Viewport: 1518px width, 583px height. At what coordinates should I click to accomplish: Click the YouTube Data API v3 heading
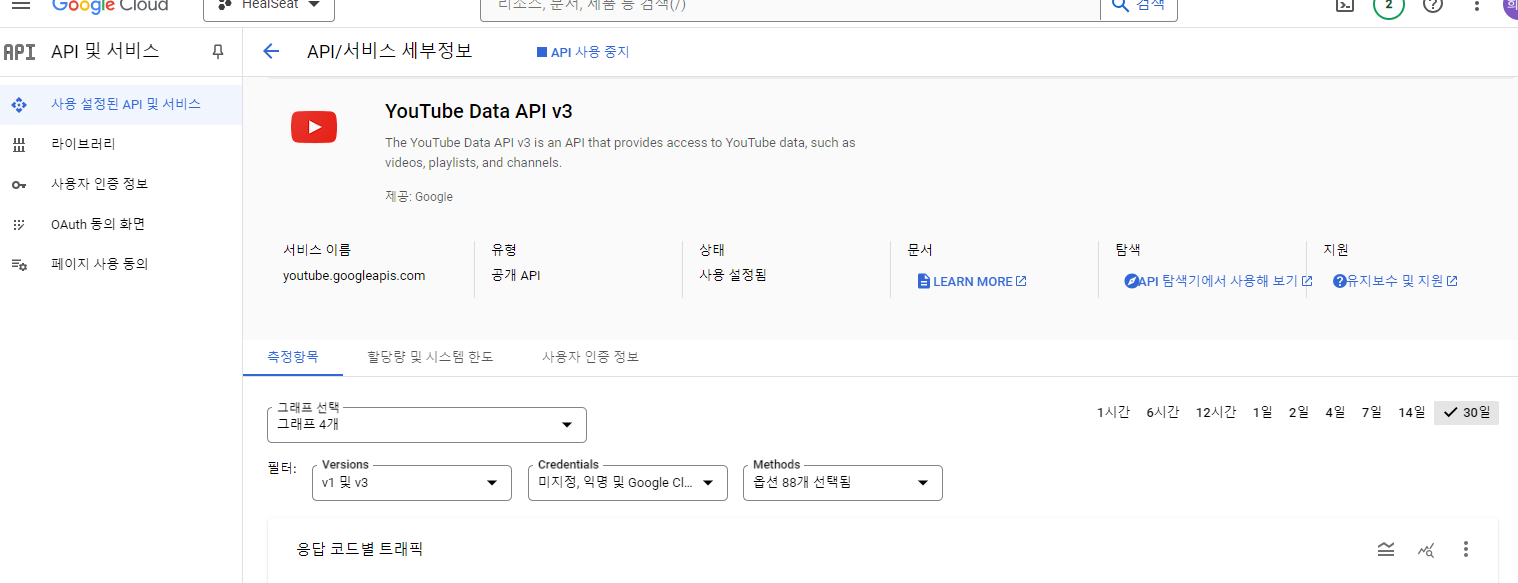point(479,111)
